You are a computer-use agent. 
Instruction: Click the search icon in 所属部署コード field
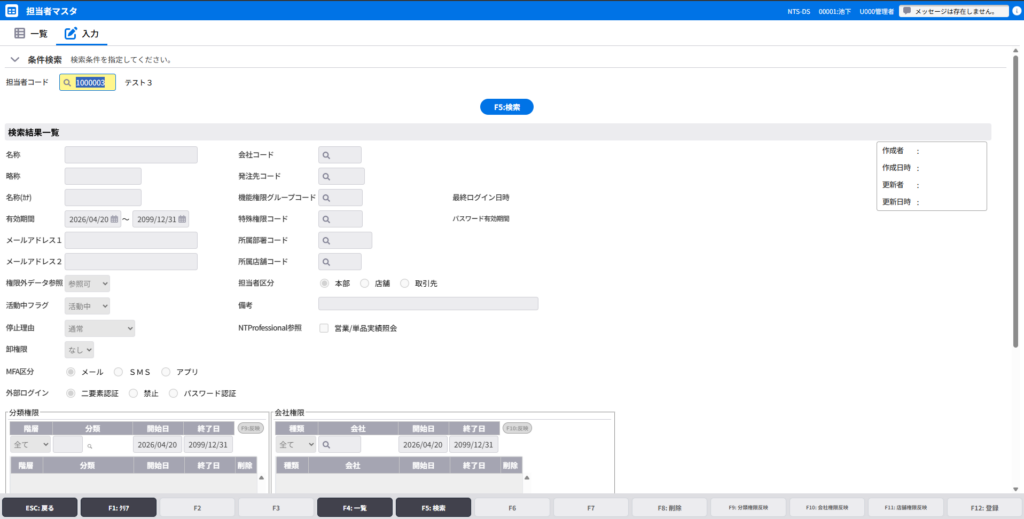click(x=326, y=241)
